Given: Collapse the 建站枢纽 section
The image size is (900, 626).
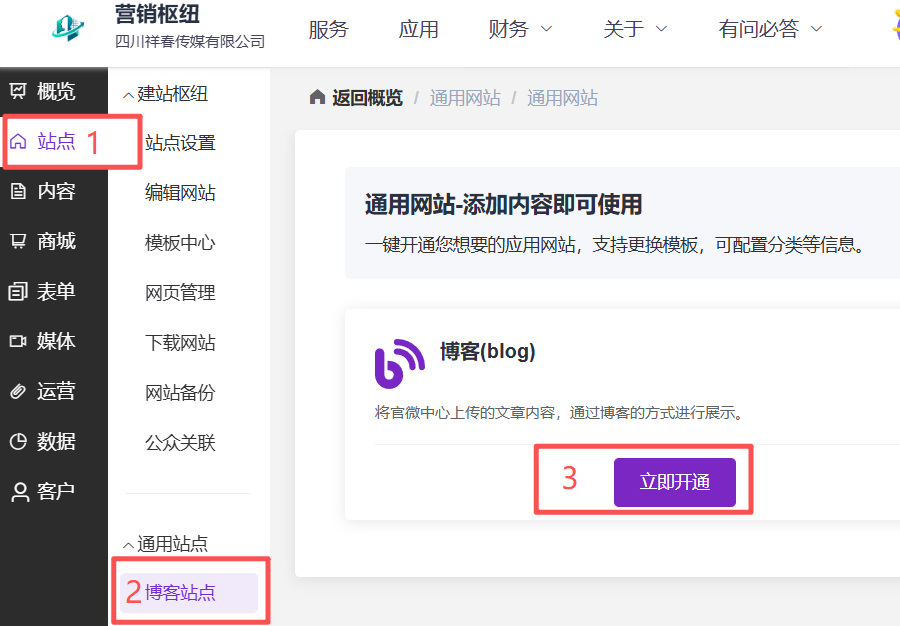Looking at the screenshot, I should click(x=128, y=93).
